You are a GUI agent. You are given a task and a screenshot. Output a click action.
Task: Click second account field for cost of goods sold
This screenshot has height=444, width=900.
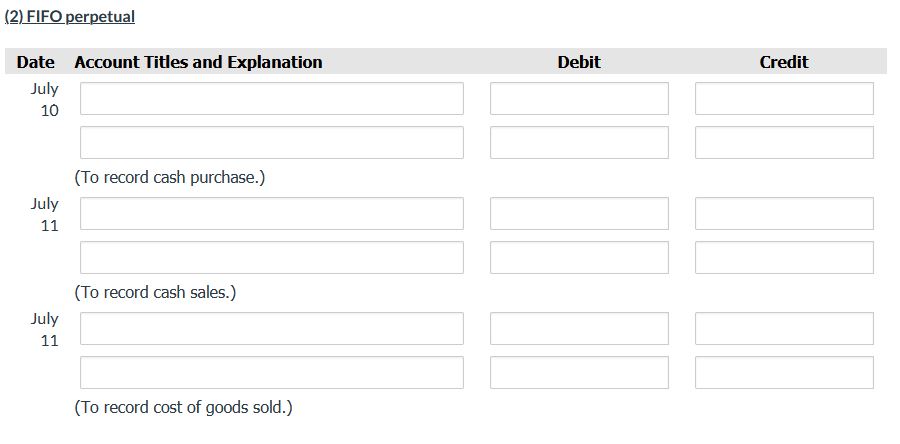[271, 373]
